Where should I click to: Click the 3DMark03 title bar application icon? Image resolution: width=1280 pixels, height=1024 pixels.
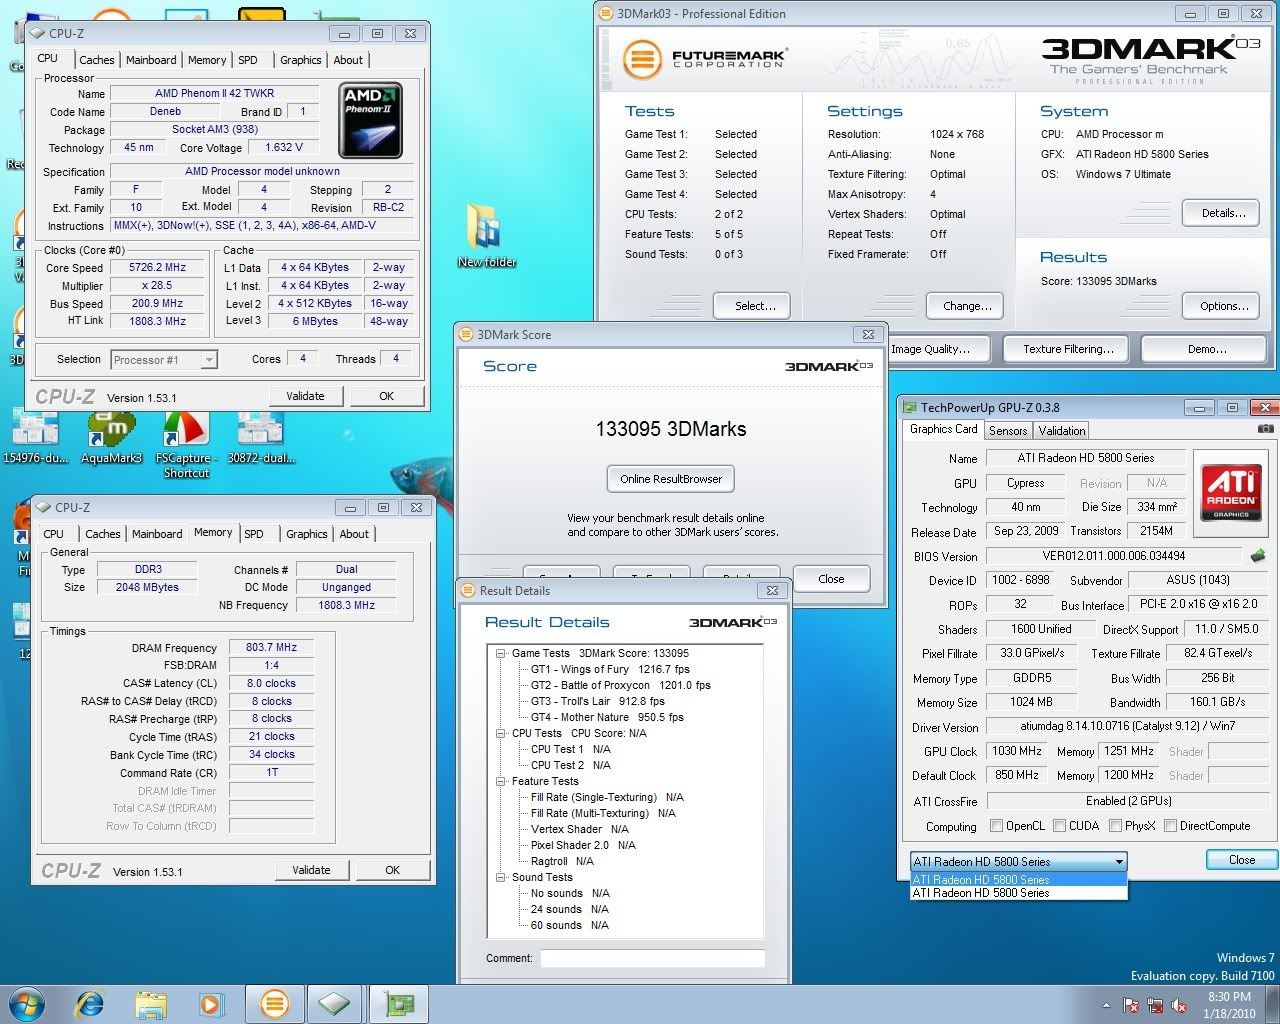(x=606, y=14)
